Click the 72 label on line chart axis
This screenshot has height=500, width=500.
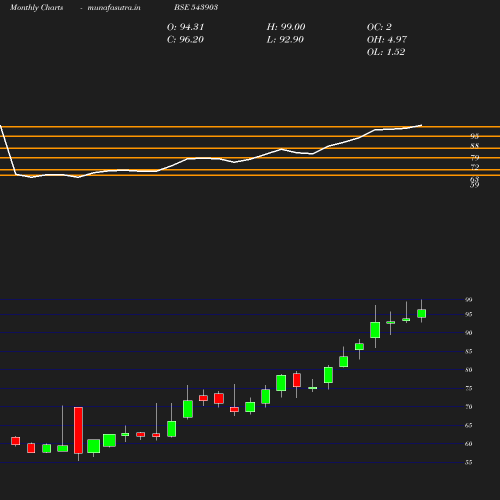(475, 167)
